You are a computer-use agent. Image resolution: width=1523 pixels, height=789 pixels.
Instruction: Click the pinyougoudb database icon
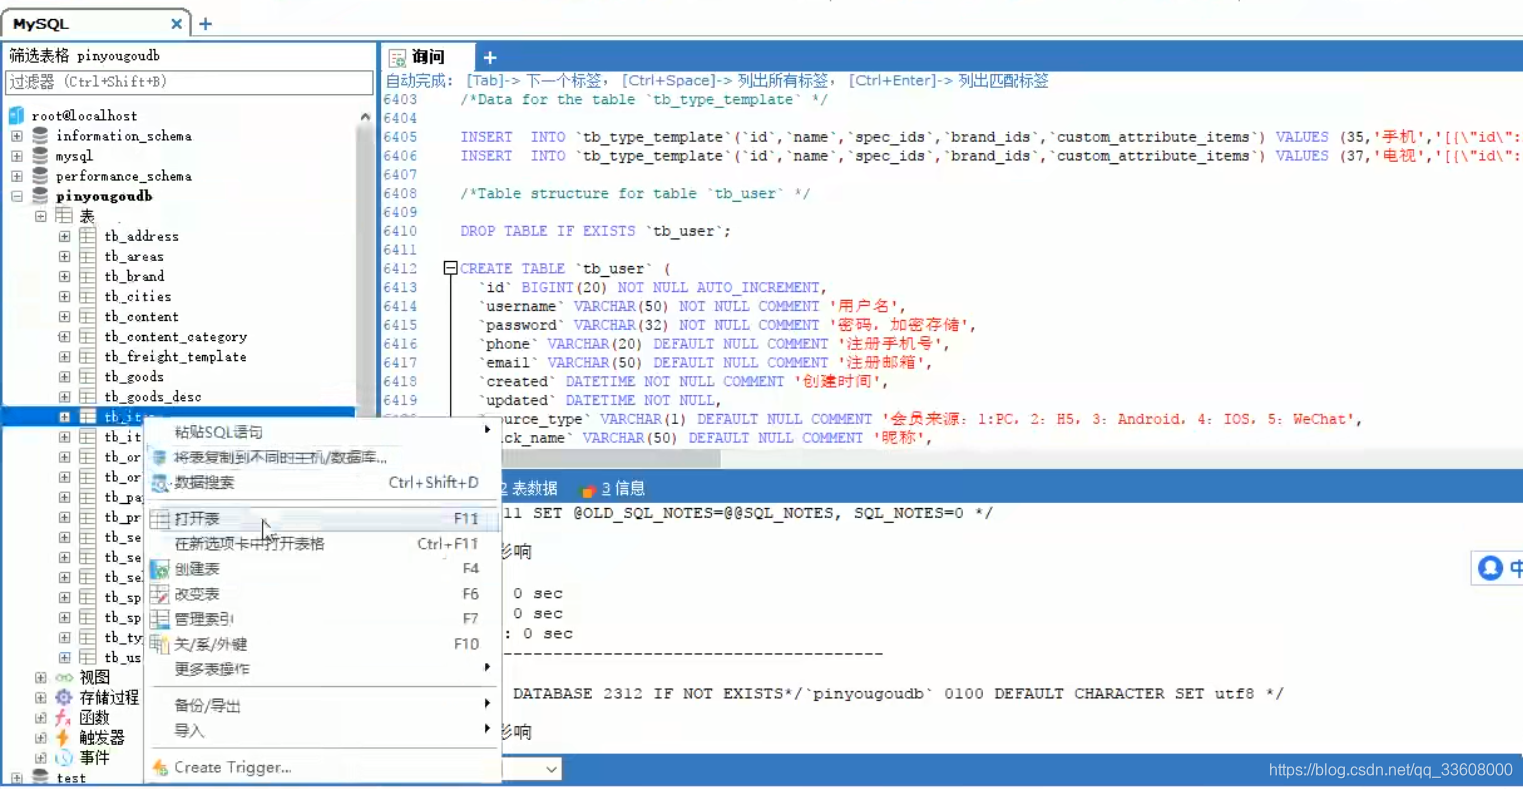coord(40,196)
